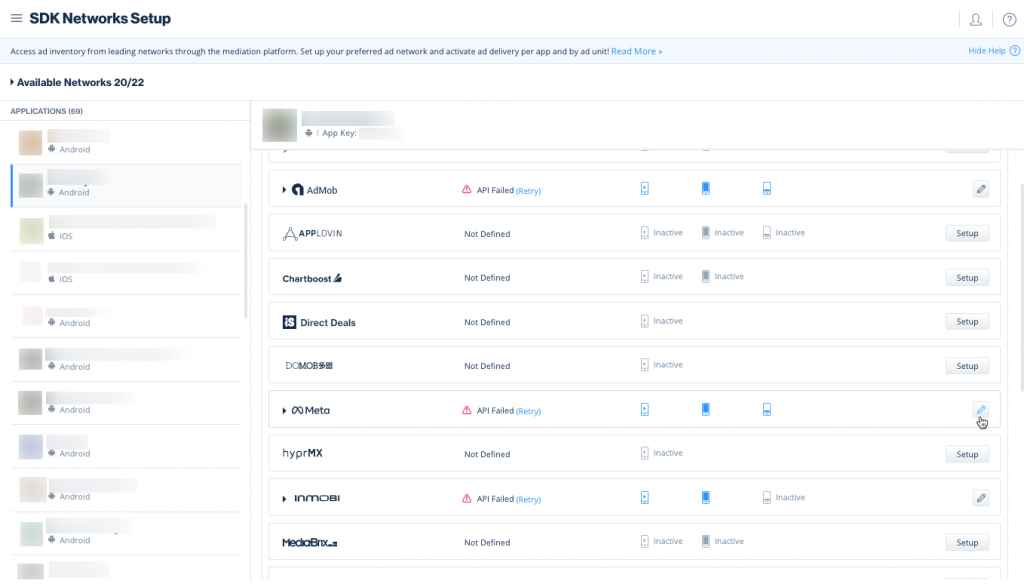Viewport: 1024px width, 587px height.
Task: Open the hamburger navigation menu
Action: coord(16,19)
